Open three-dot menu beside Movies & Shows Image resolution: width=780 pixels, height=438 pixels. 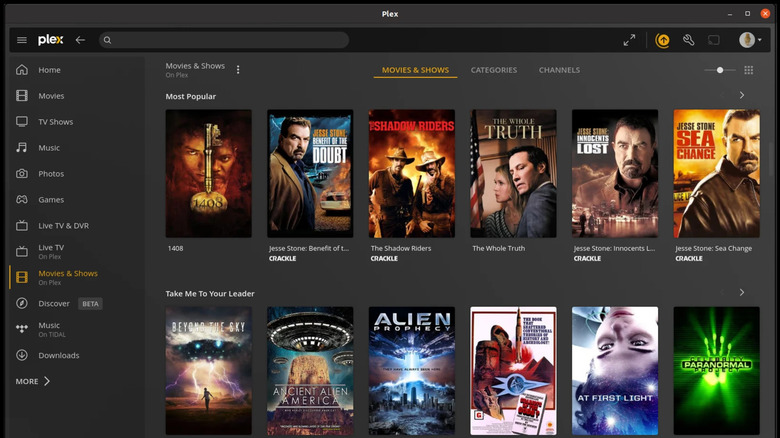coord(238,70)
